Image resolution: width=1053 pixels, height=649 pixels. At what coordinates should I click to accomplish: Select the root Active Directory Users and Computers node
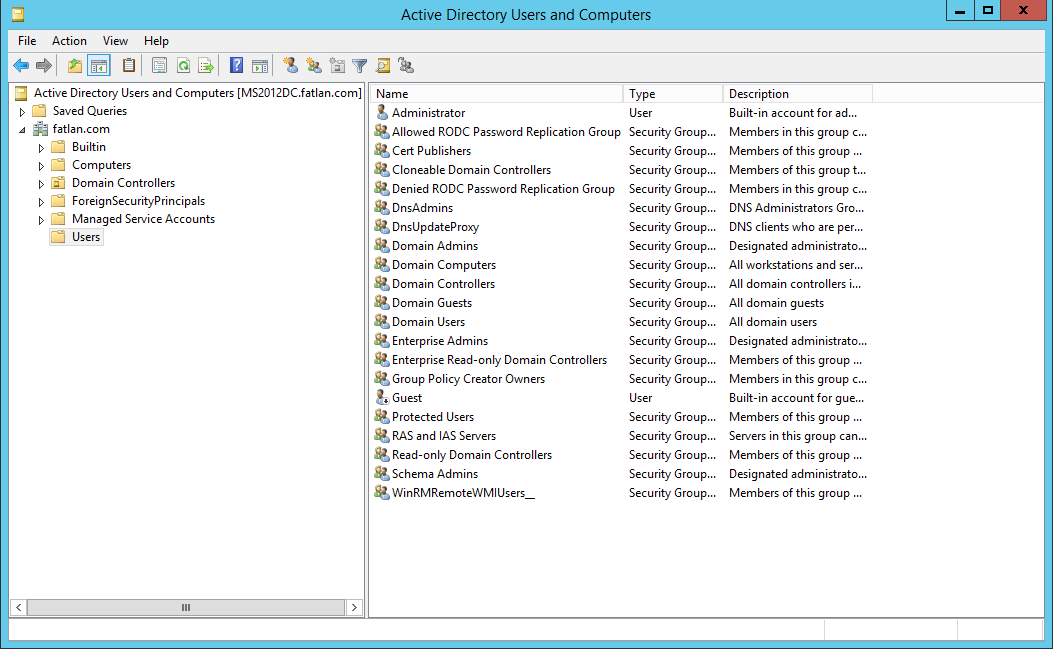point(197,93)
